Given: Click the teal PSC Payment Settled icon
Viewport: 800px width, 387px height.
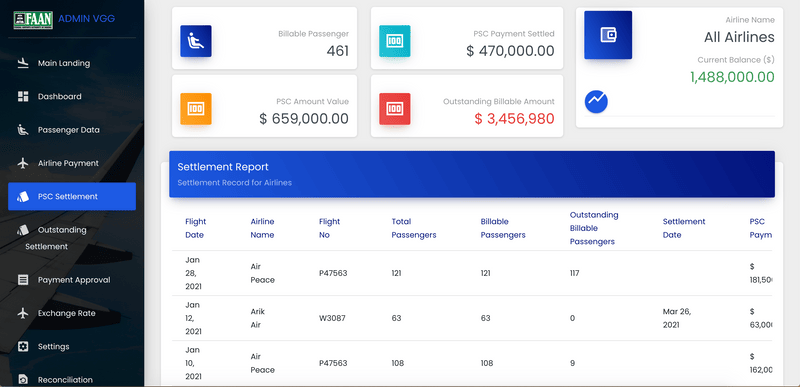Looking at the screenshot, I should click(x=394, y=41).
